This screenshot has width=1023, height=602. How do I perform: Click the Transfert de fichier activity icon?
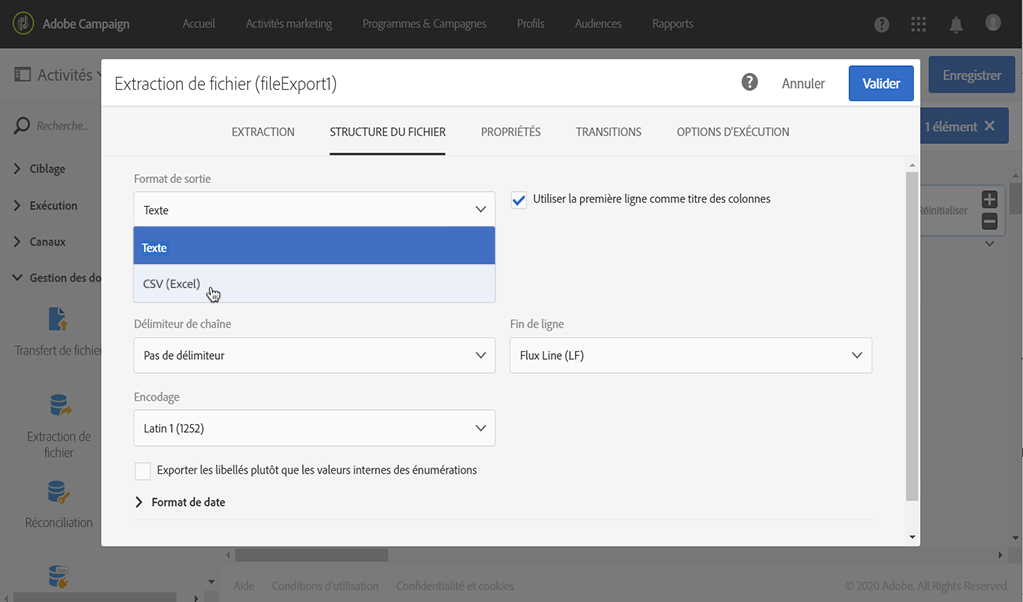coord(58,320)
